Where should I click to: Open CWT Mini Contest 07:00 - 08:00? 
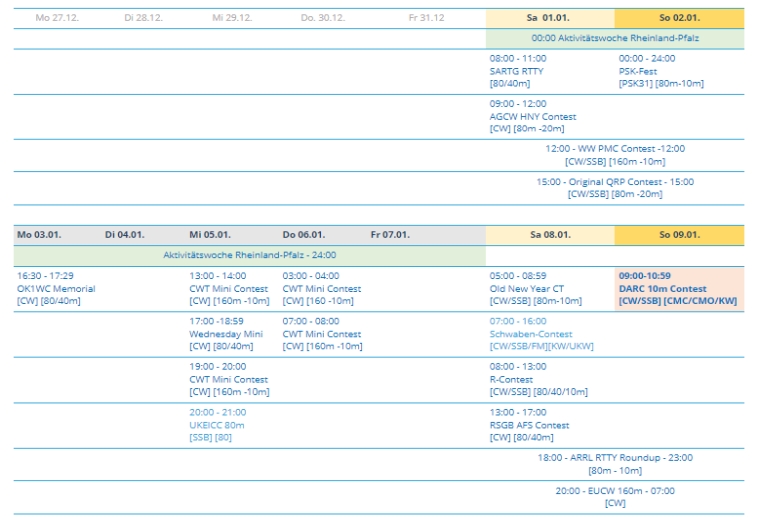322,334
